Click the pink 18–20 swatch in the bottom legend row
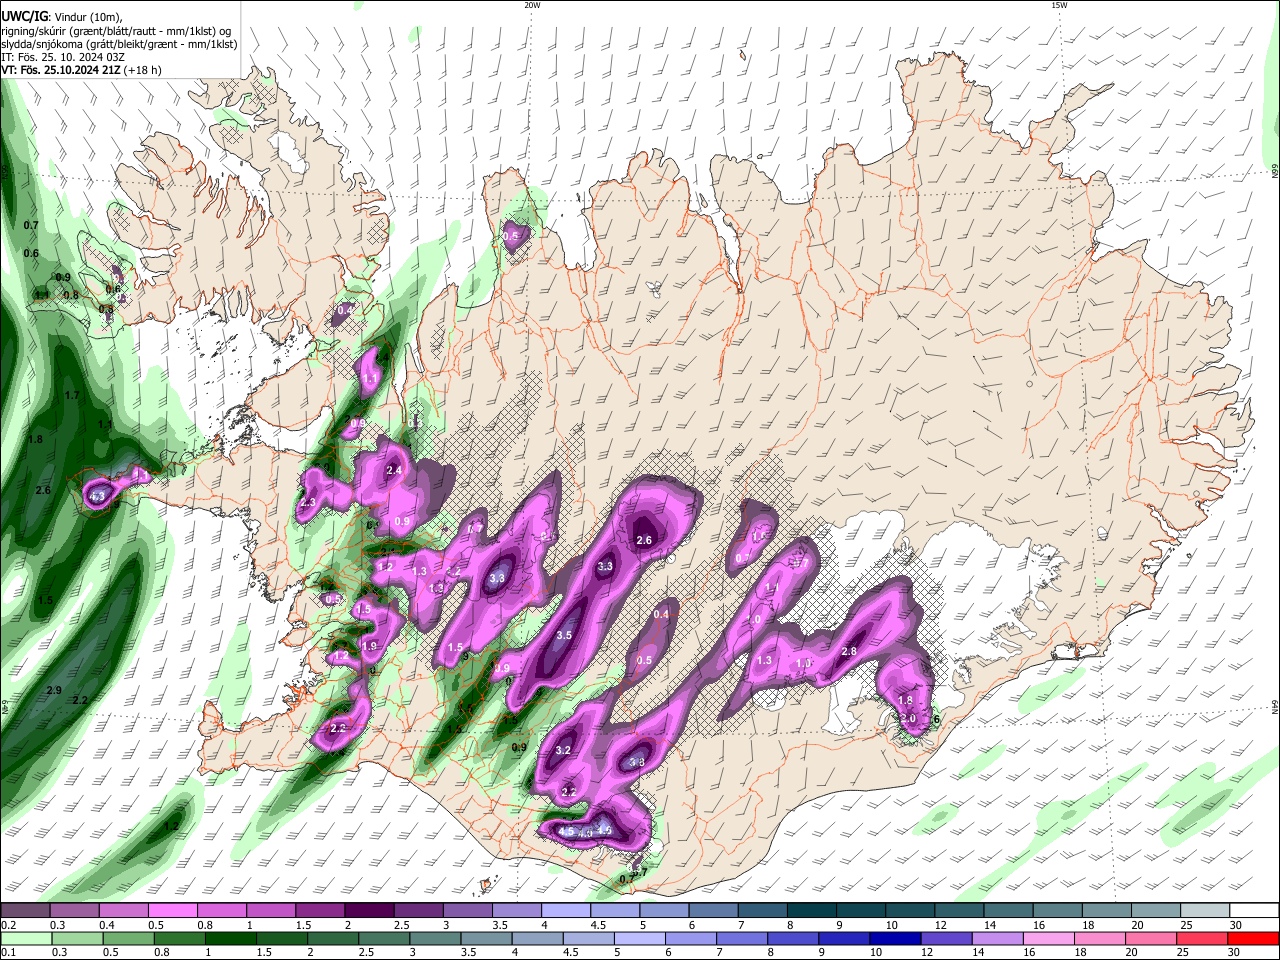This screenshot has height=960, width=1280. tap(1102, 938)
